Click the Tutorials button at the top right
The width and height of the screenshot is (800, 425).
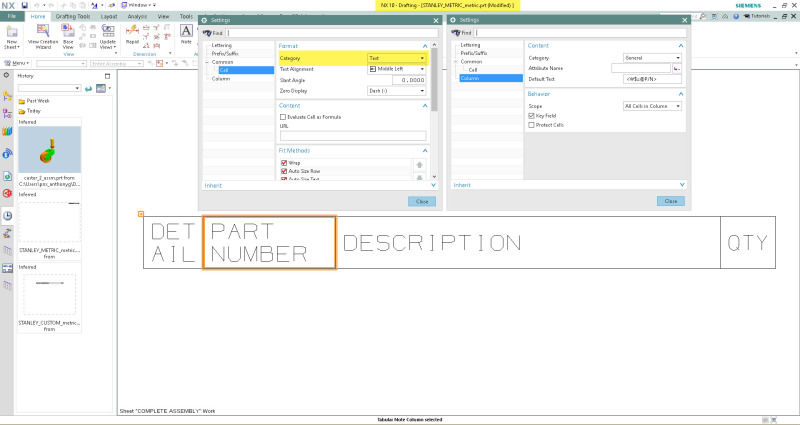[756, 16]
